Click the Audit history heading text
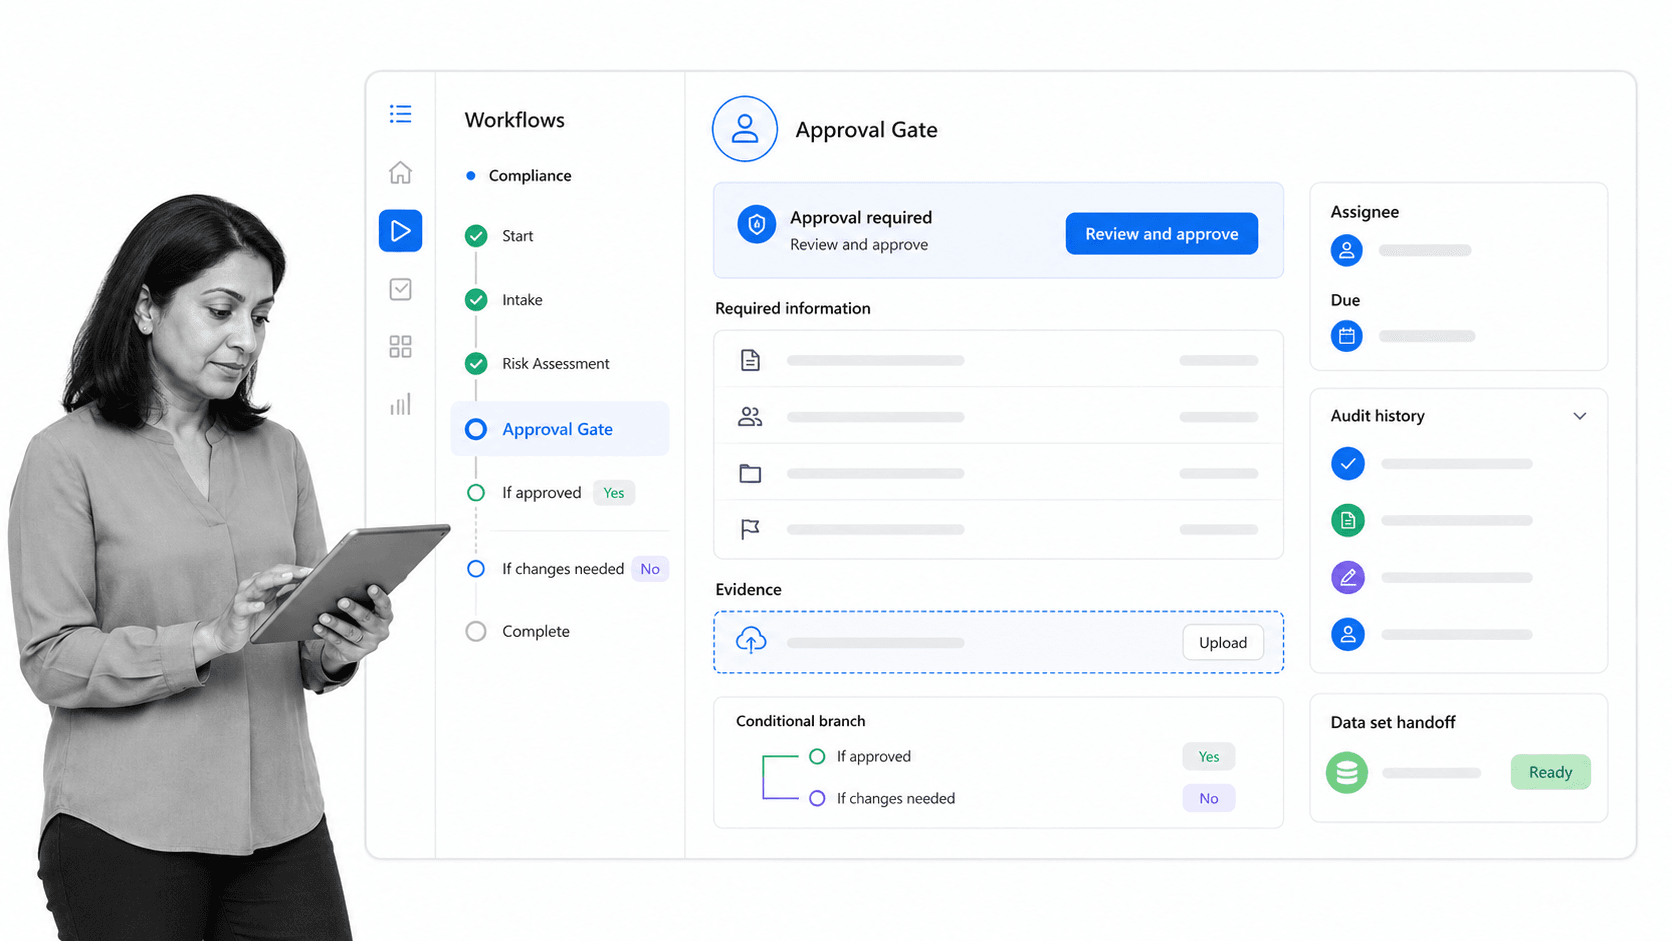 coord(1378,416)
